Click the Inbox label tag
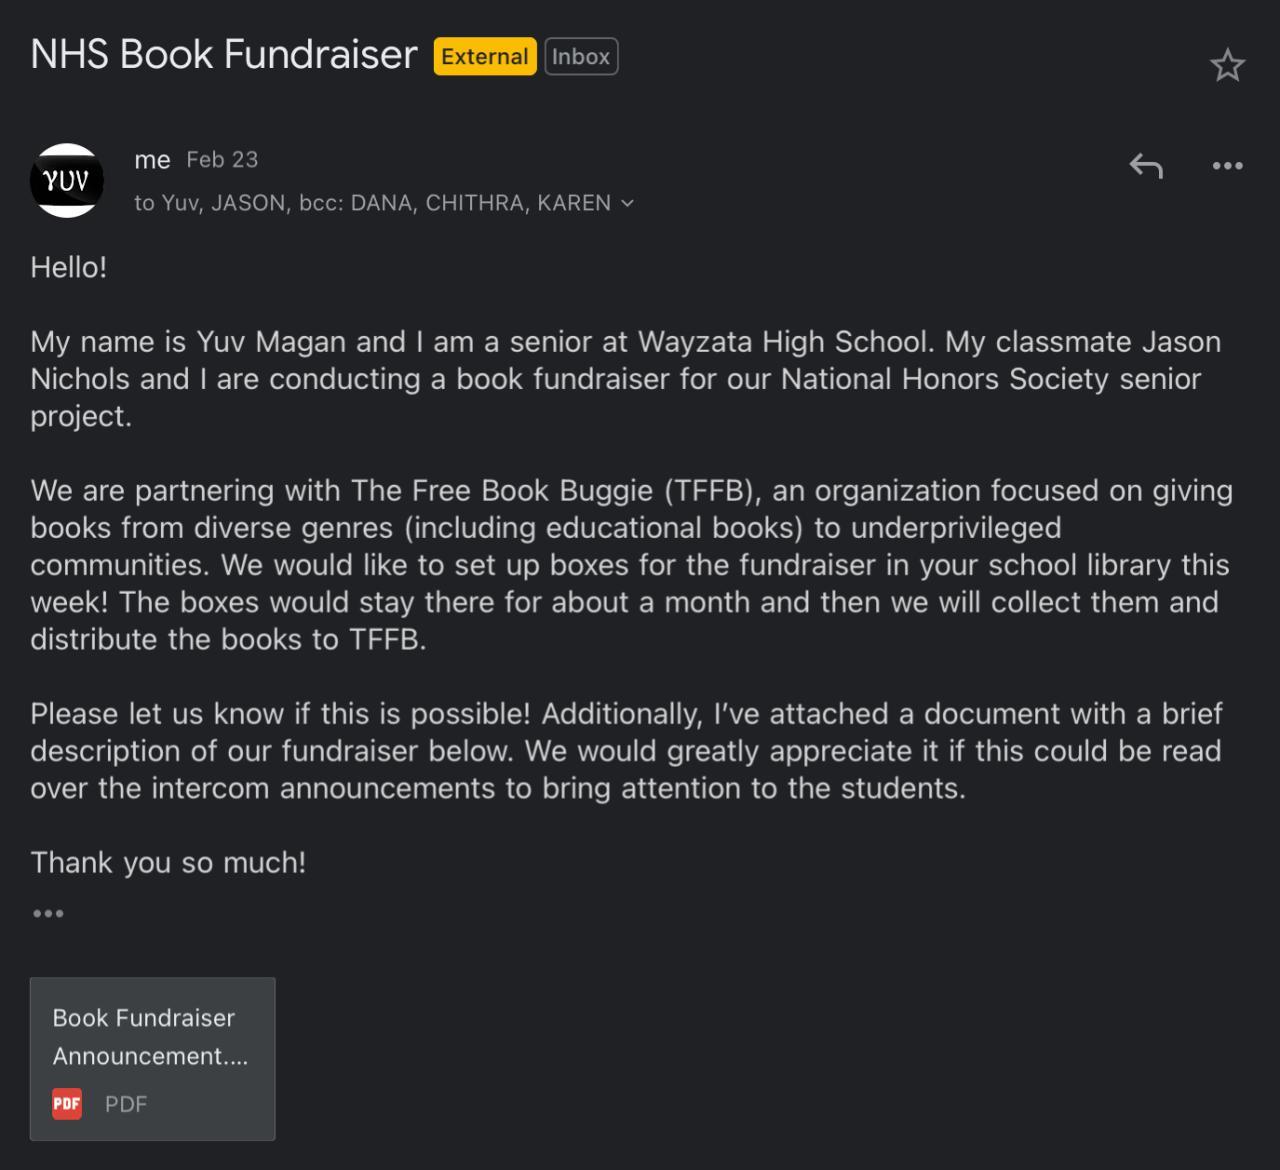This screenshot has height=1170, width=1280. [x=581, y=57]
